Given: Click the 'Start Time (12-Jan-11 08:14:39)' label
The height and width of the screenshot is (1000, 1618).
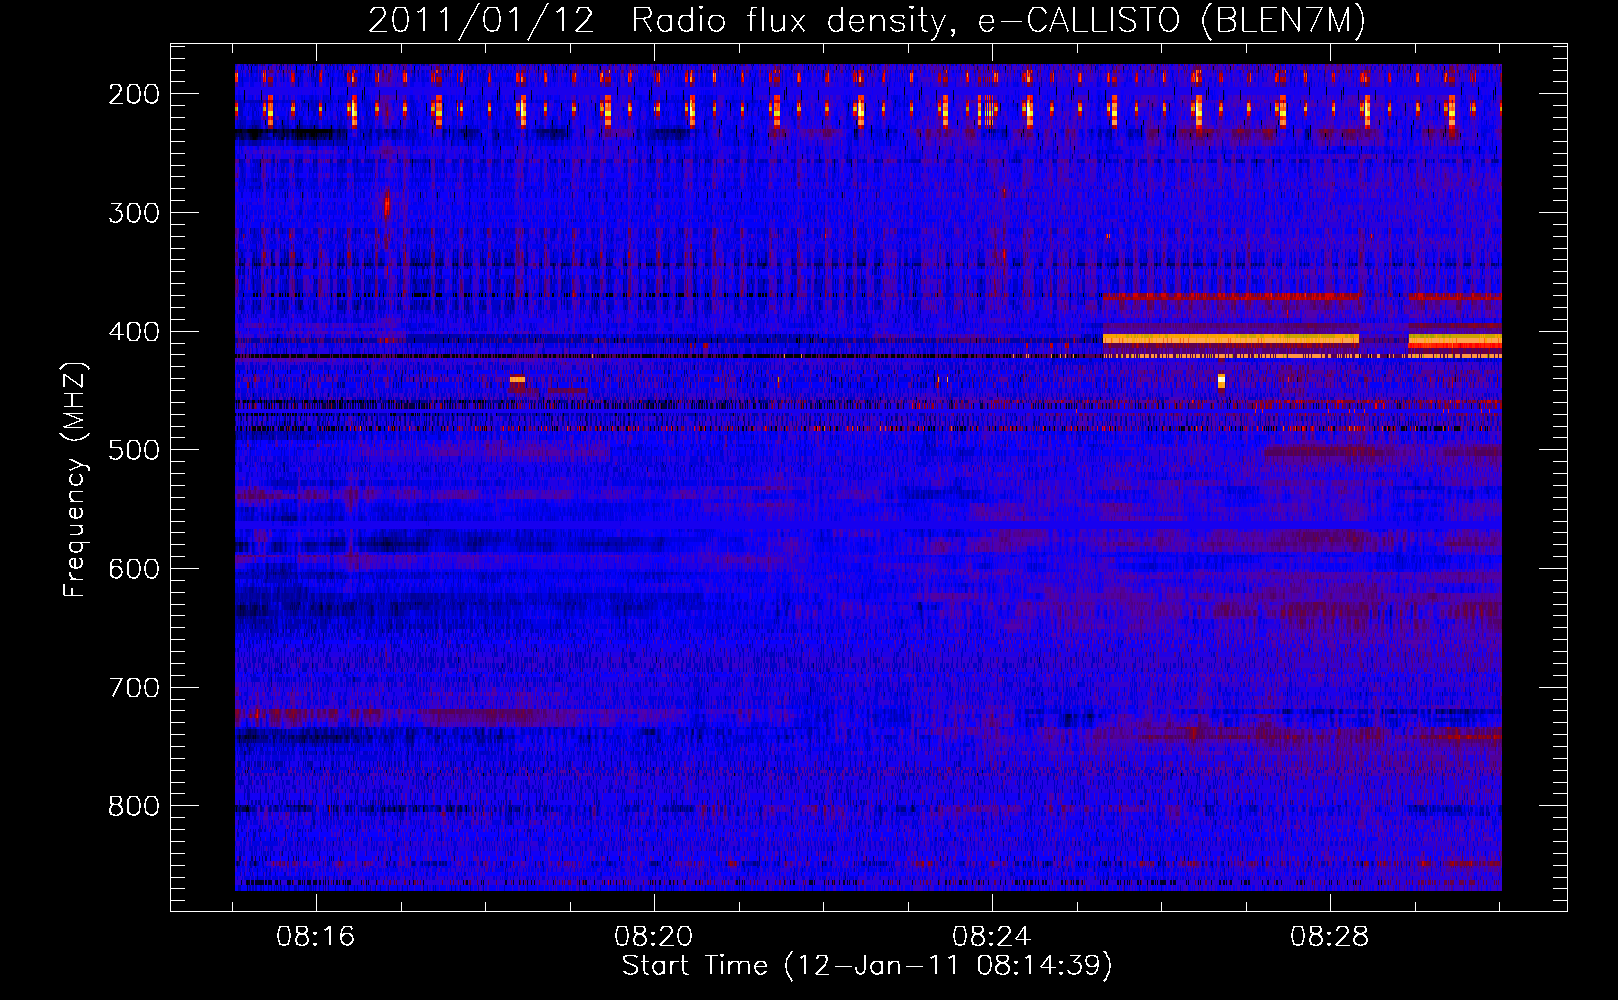Looking at the screenshot, I should coord(867,965).
